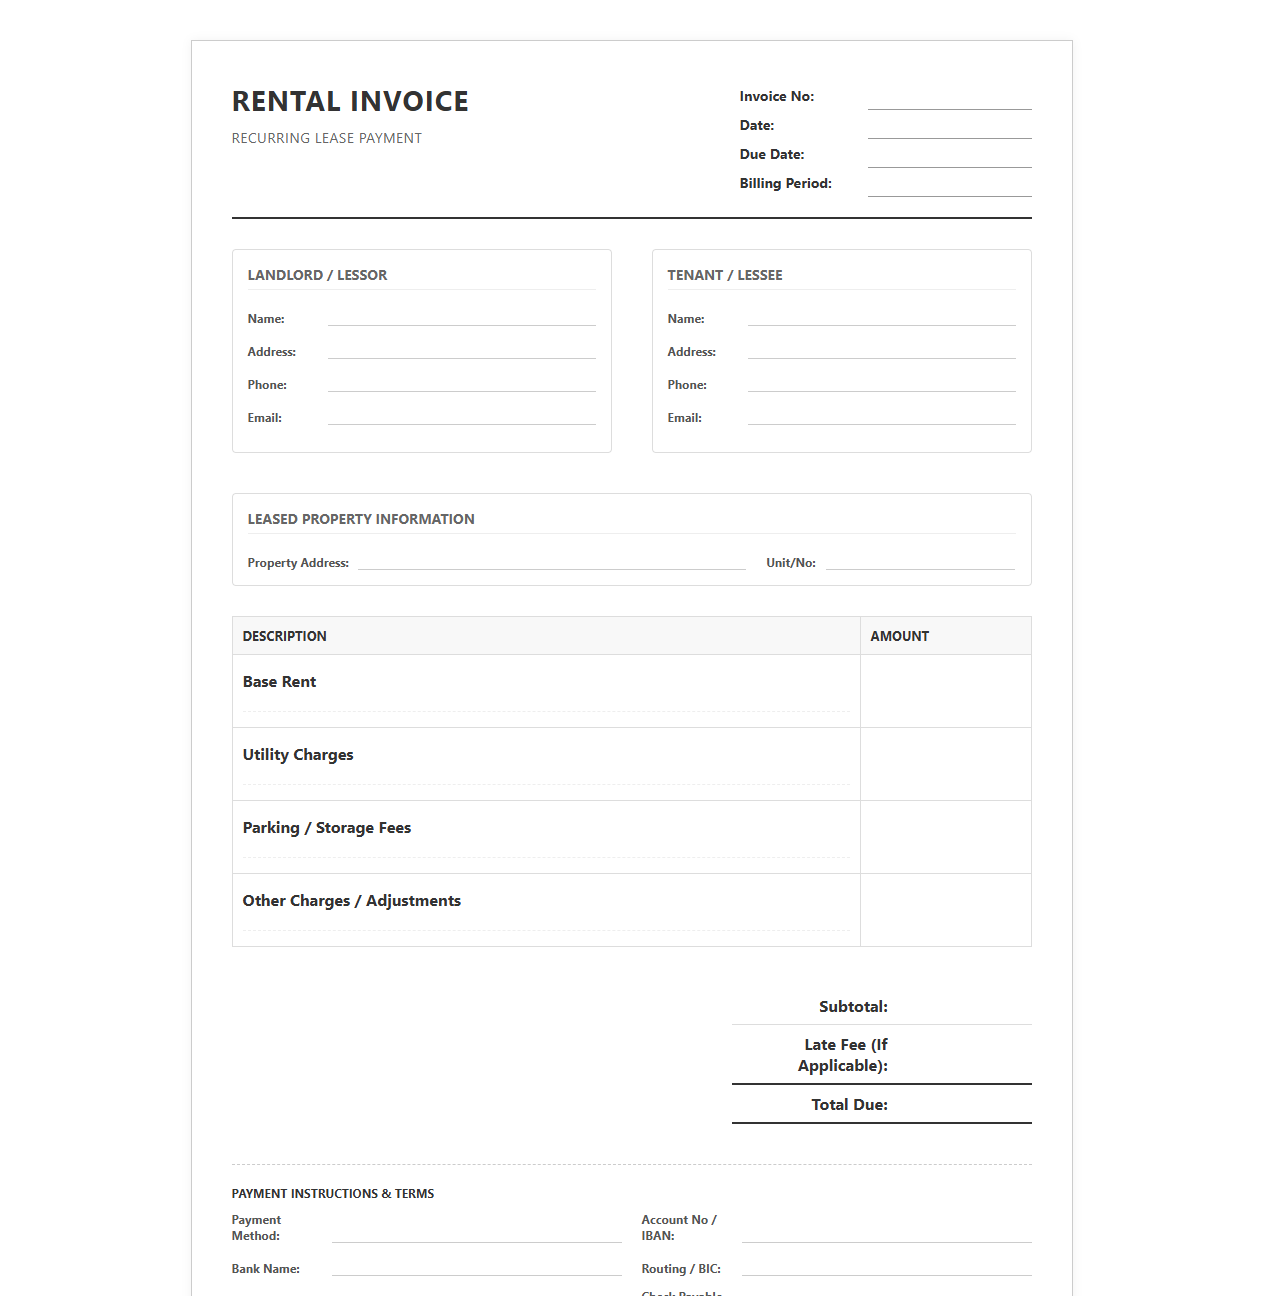Screen dimensions: 1263x1296
Task: Click the Tenant Name field
Action: (881, 318)
